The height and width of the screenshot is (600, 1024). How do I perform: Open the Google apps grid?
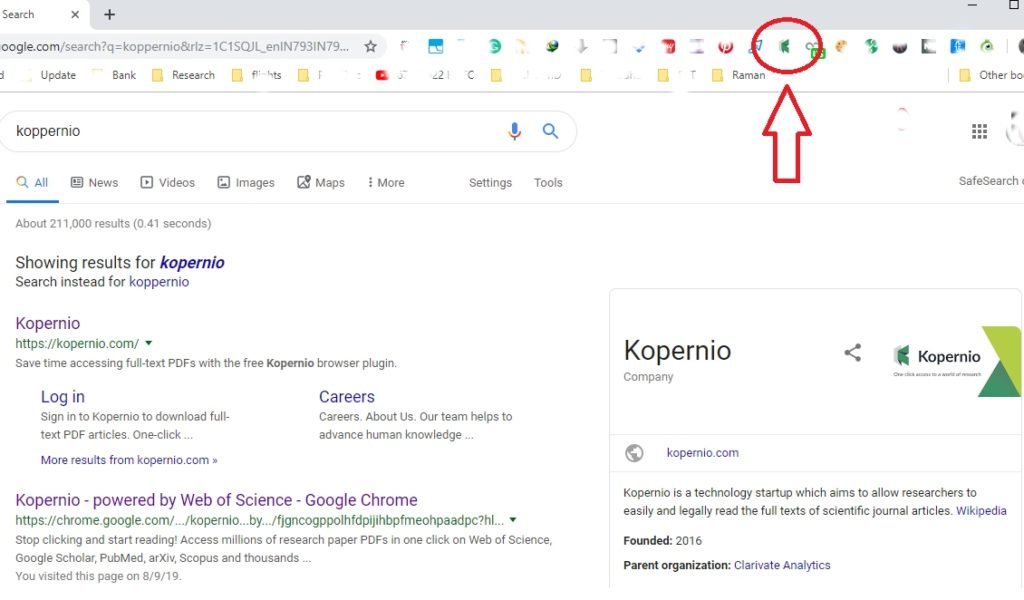(979, 132)
